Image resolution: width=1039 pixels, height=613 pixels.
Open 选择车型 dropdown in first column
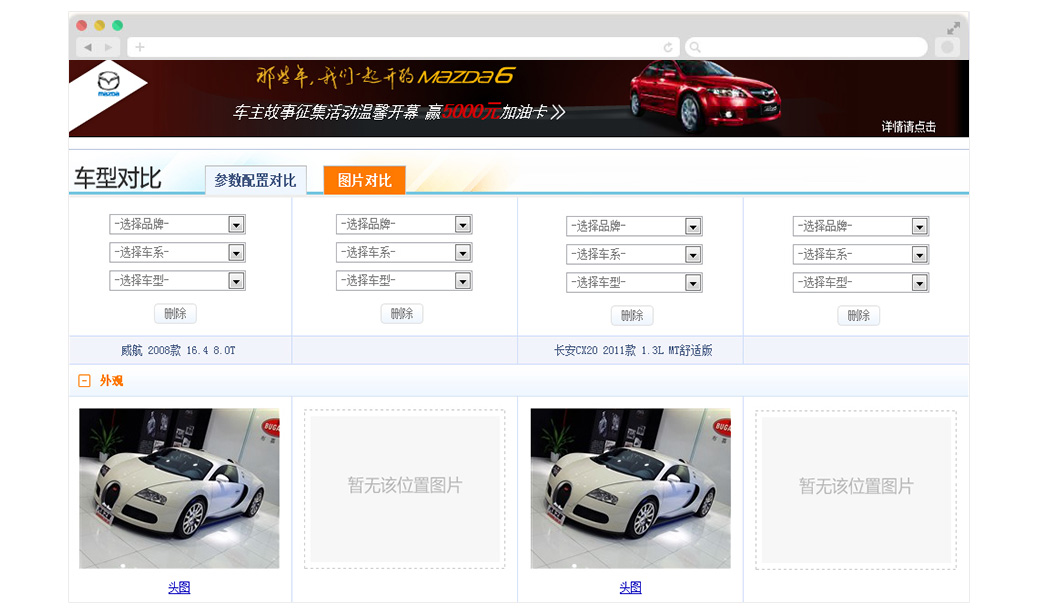(178, 281)
